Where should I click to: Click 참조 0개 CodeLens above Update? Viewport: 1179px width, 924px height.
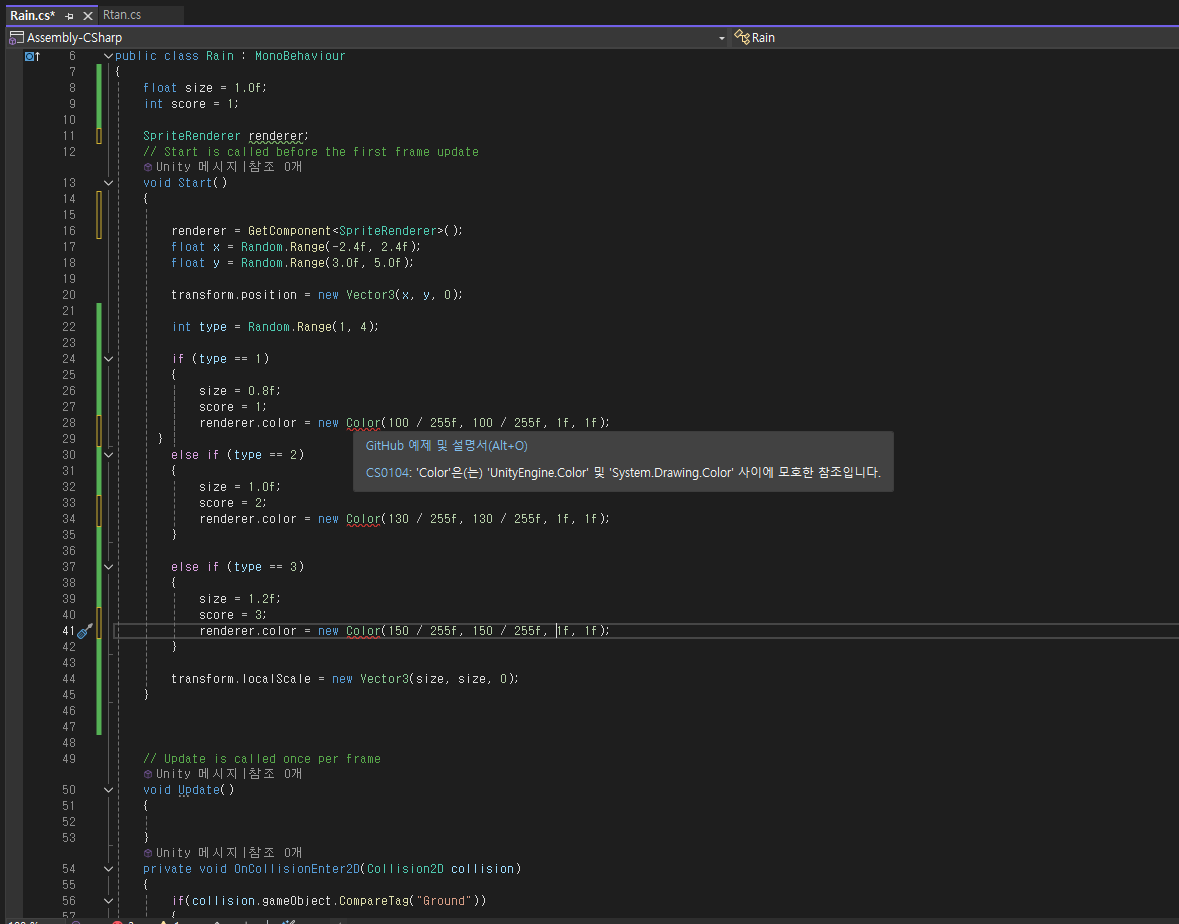click(274, 774)
